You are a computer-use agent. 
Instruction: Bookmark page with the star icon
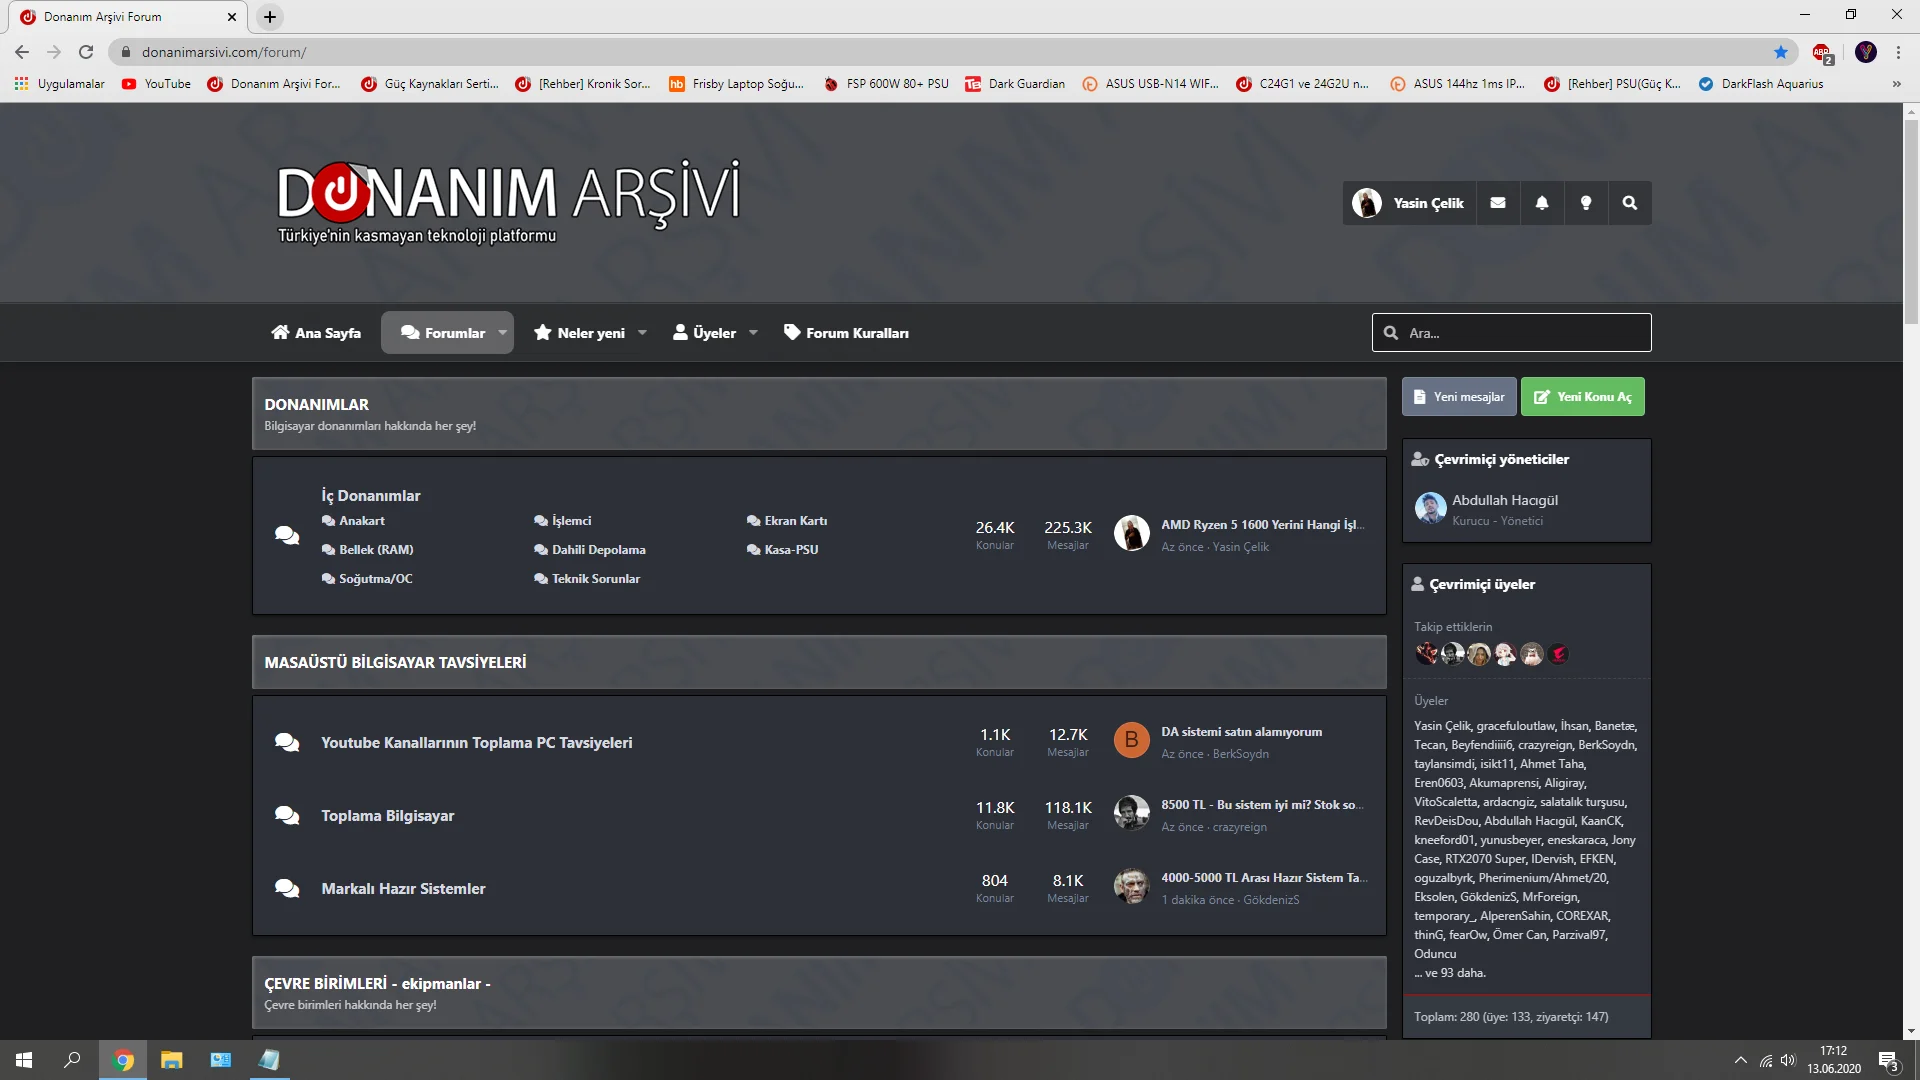tap(1780, 52)
